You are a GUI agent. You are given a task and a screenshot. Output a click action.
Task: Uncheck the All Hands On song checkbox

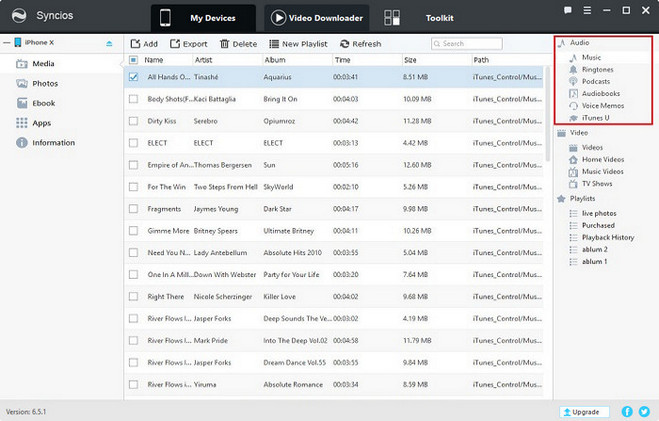[x=133, y=77]
